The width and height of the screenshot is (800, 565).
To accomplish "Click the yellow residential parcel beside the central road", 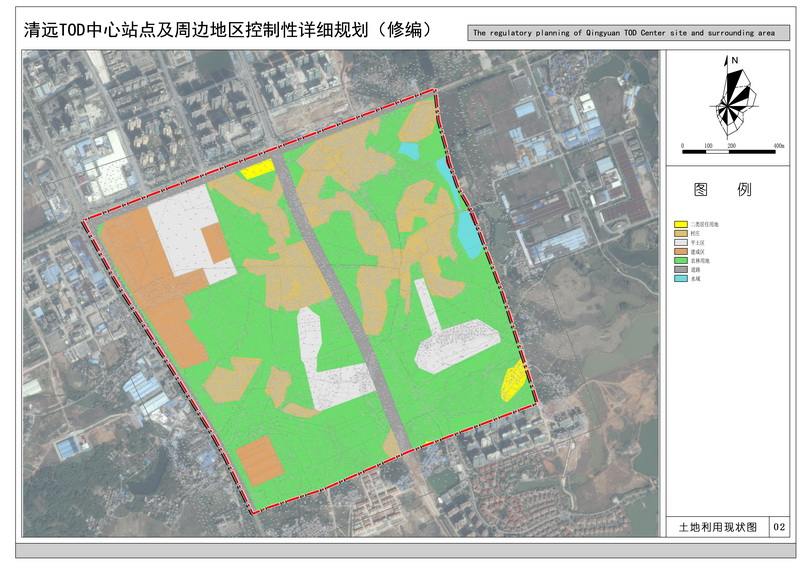I will 258,168.
